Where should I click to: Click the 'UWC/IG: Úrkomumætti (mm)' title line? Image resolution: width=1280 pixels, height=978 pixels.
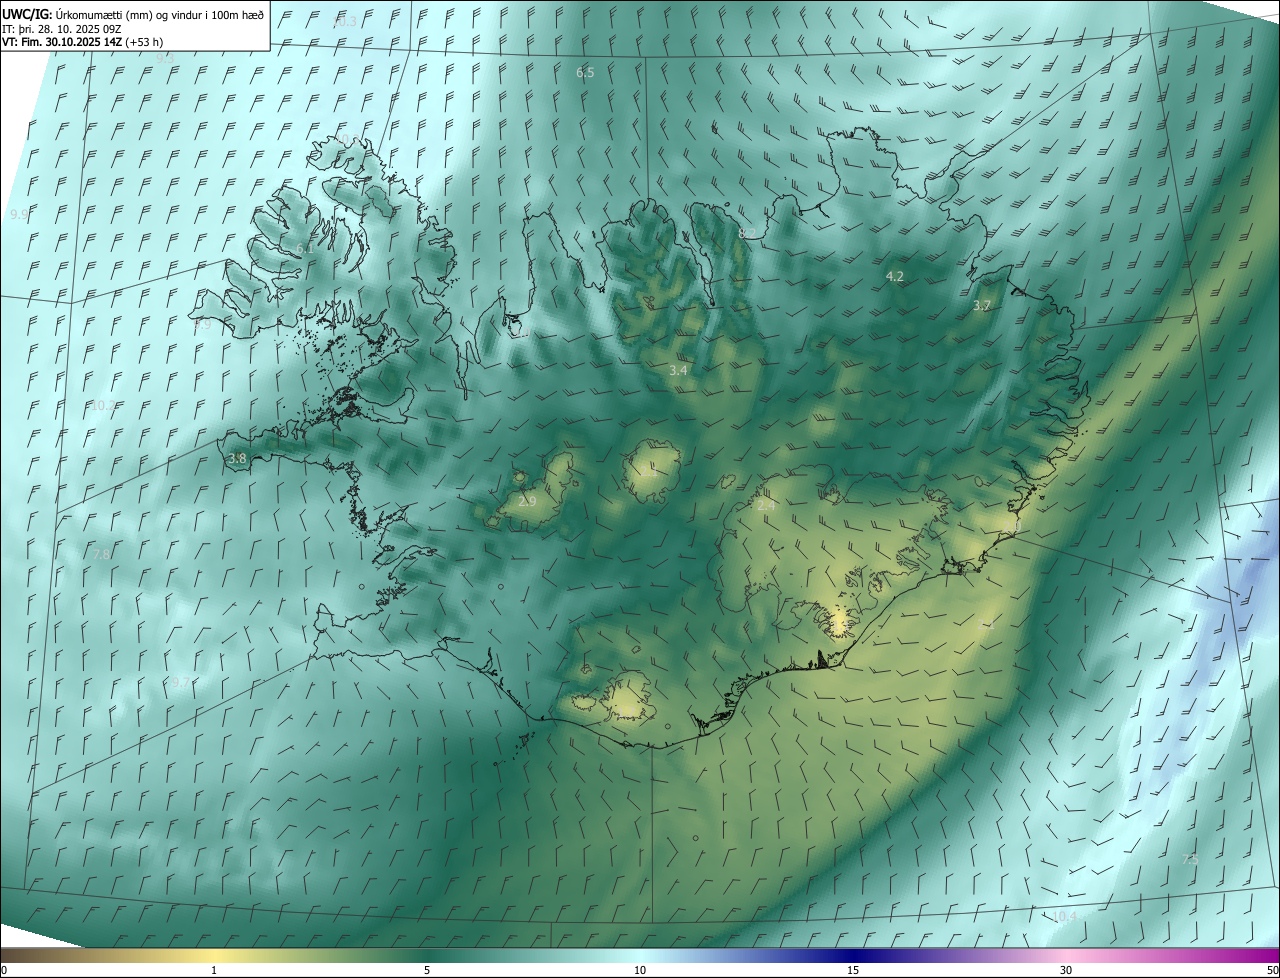[134, 14]
